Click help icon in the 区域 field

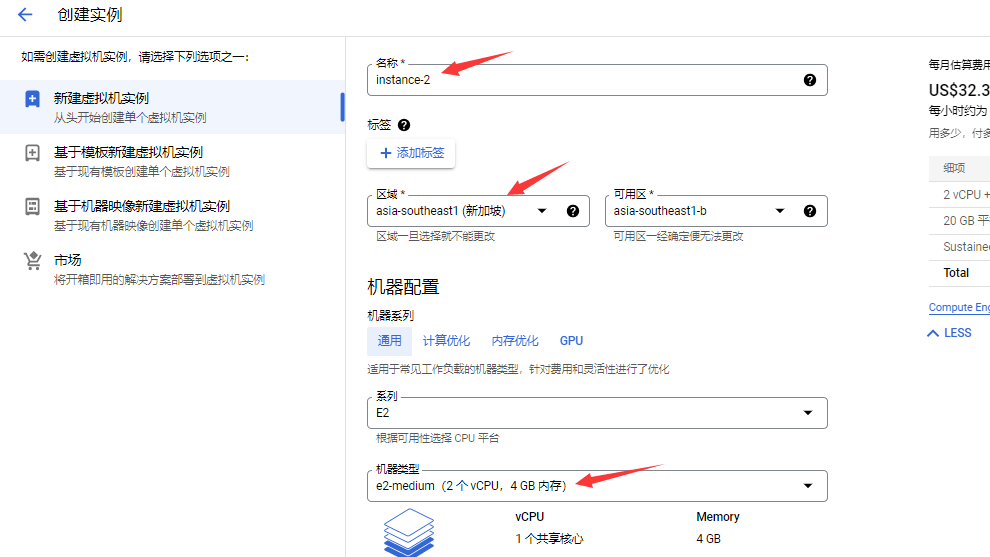pos(573,211)
